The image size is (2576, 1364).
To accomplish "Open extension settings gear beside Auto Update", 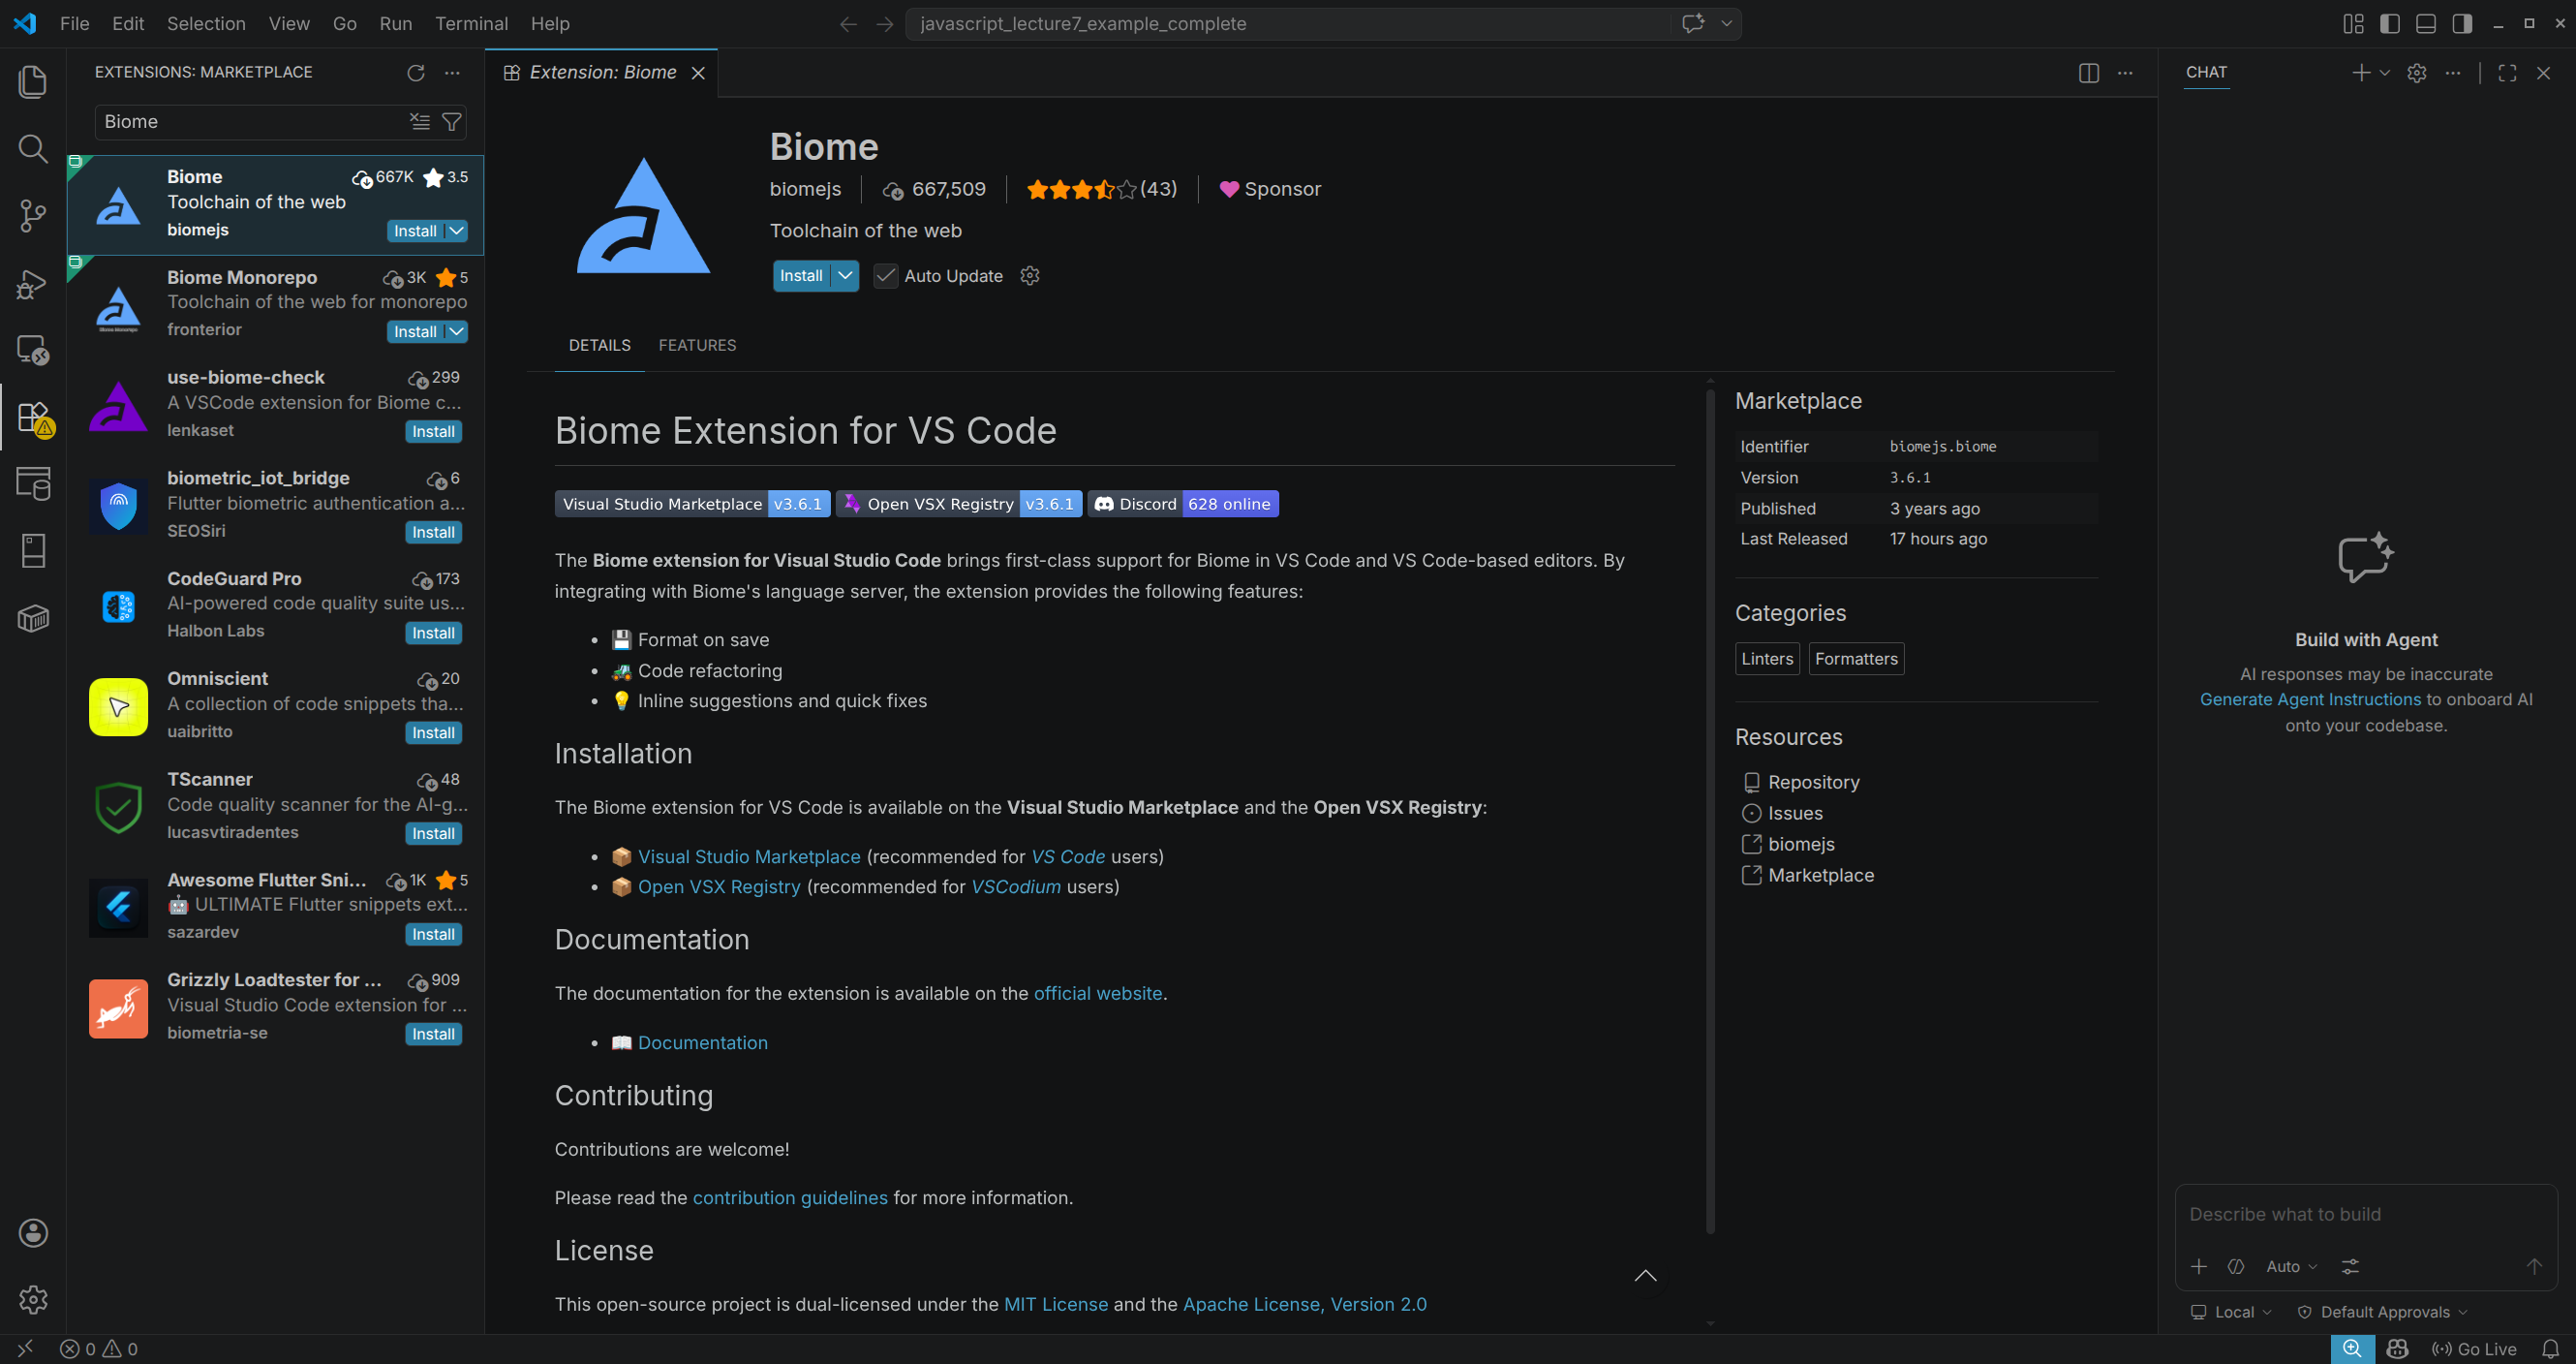I will click(1030, 275).
